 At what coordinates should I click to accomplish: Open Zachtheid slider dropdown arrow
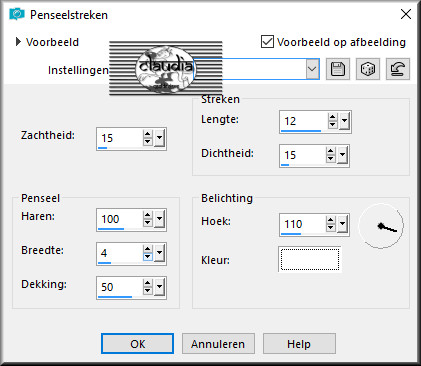[160, 138]
